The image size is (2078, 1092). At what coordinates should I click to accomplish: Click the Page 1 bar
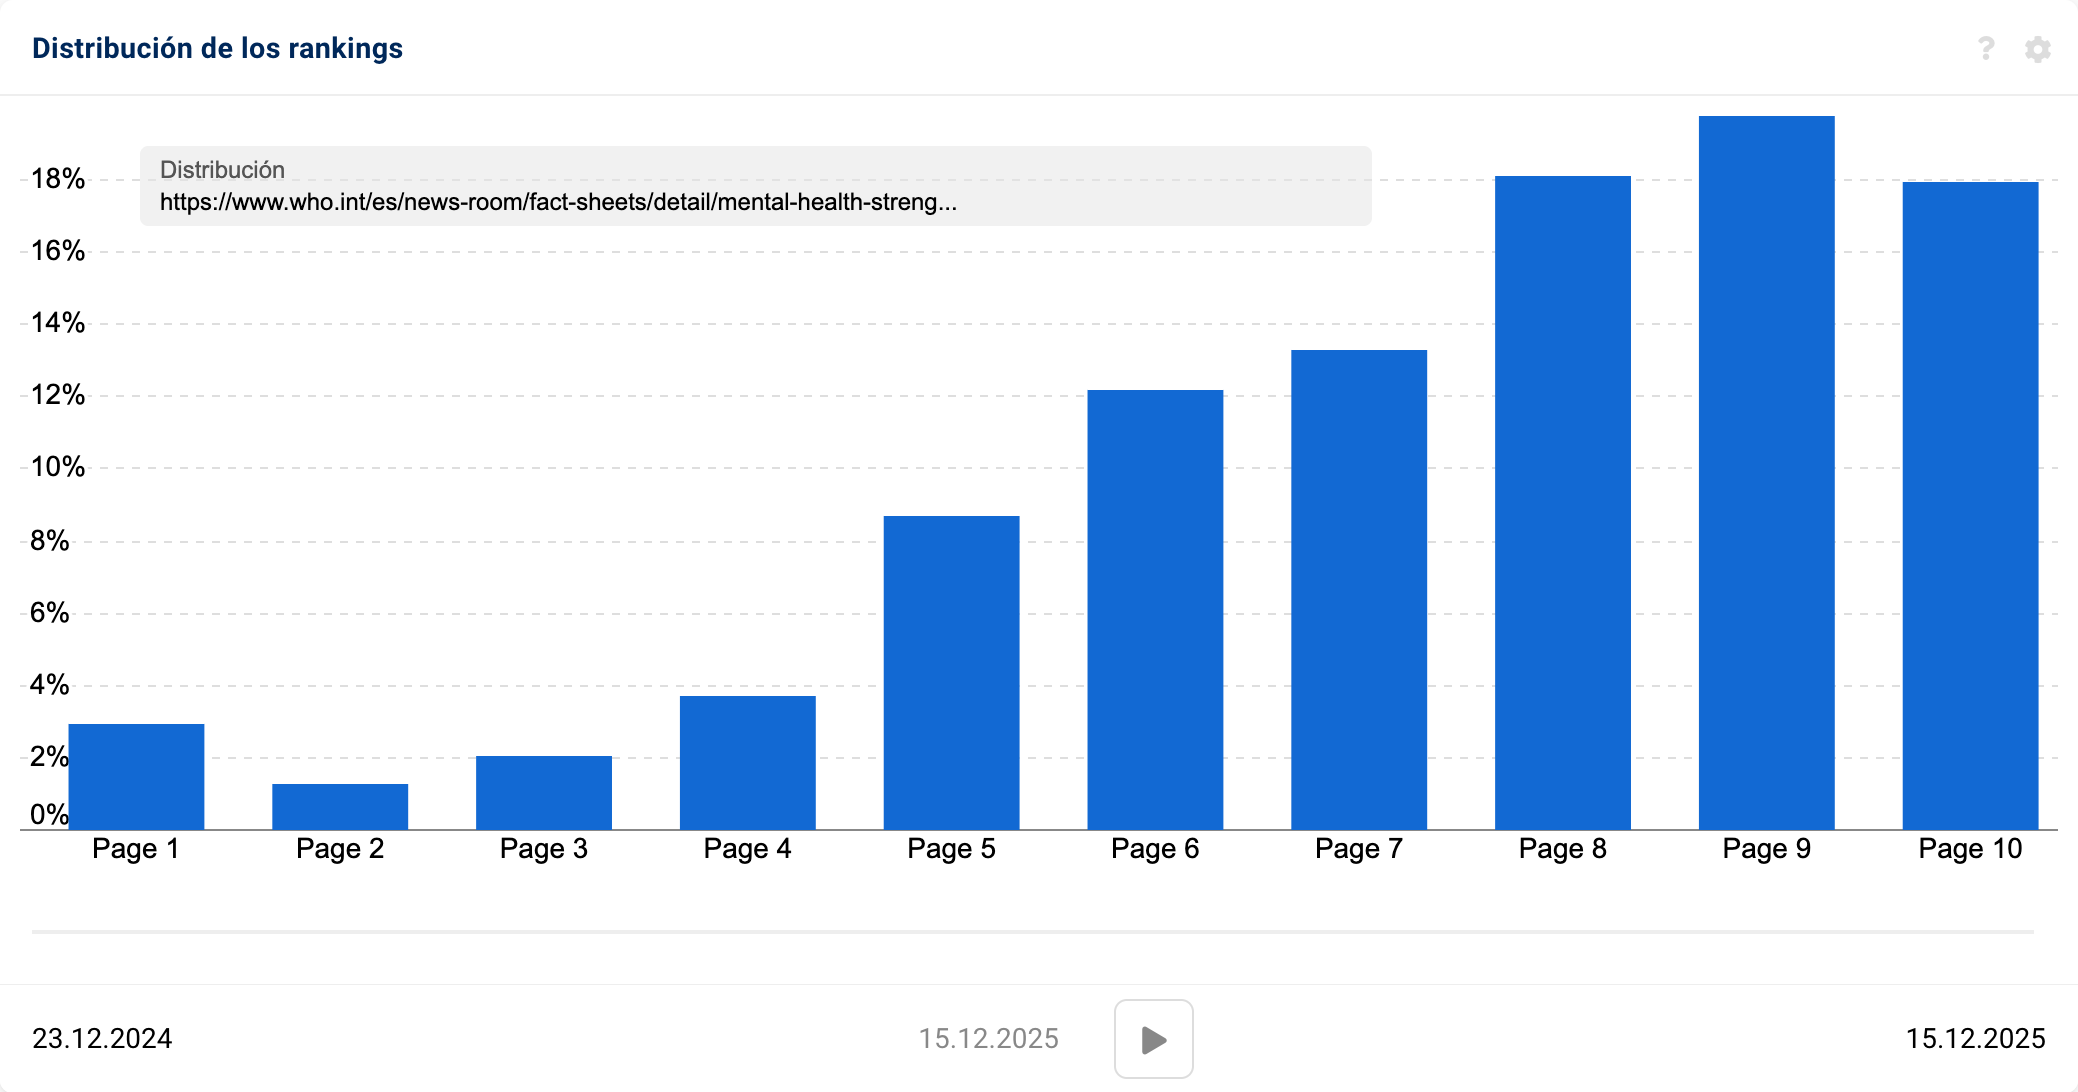pyautogui.click(x=136, y=776)
